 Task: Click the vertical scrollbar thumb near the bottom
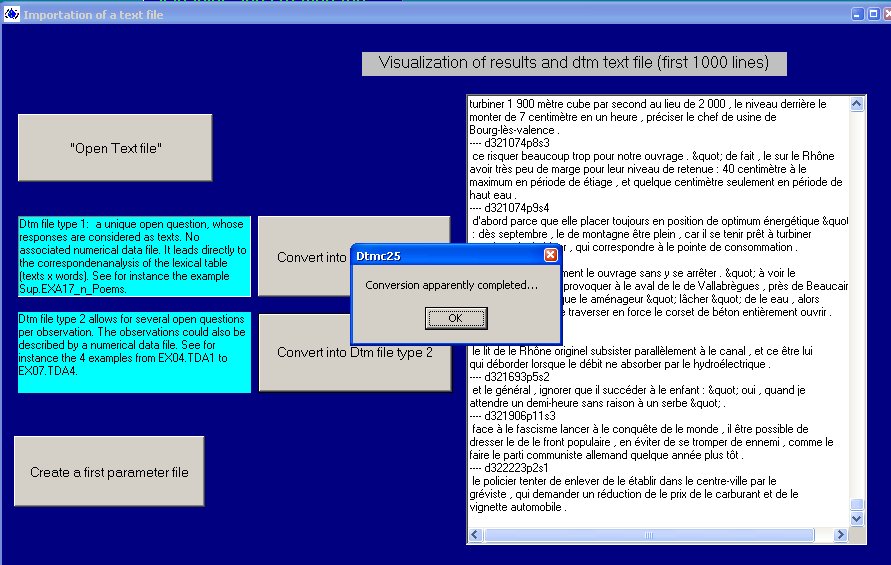(857, 504)
